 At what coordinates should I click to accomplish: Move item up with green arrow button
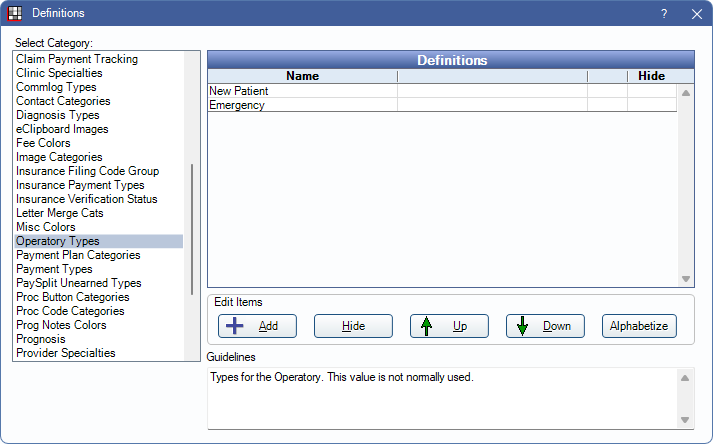point(449,326)
